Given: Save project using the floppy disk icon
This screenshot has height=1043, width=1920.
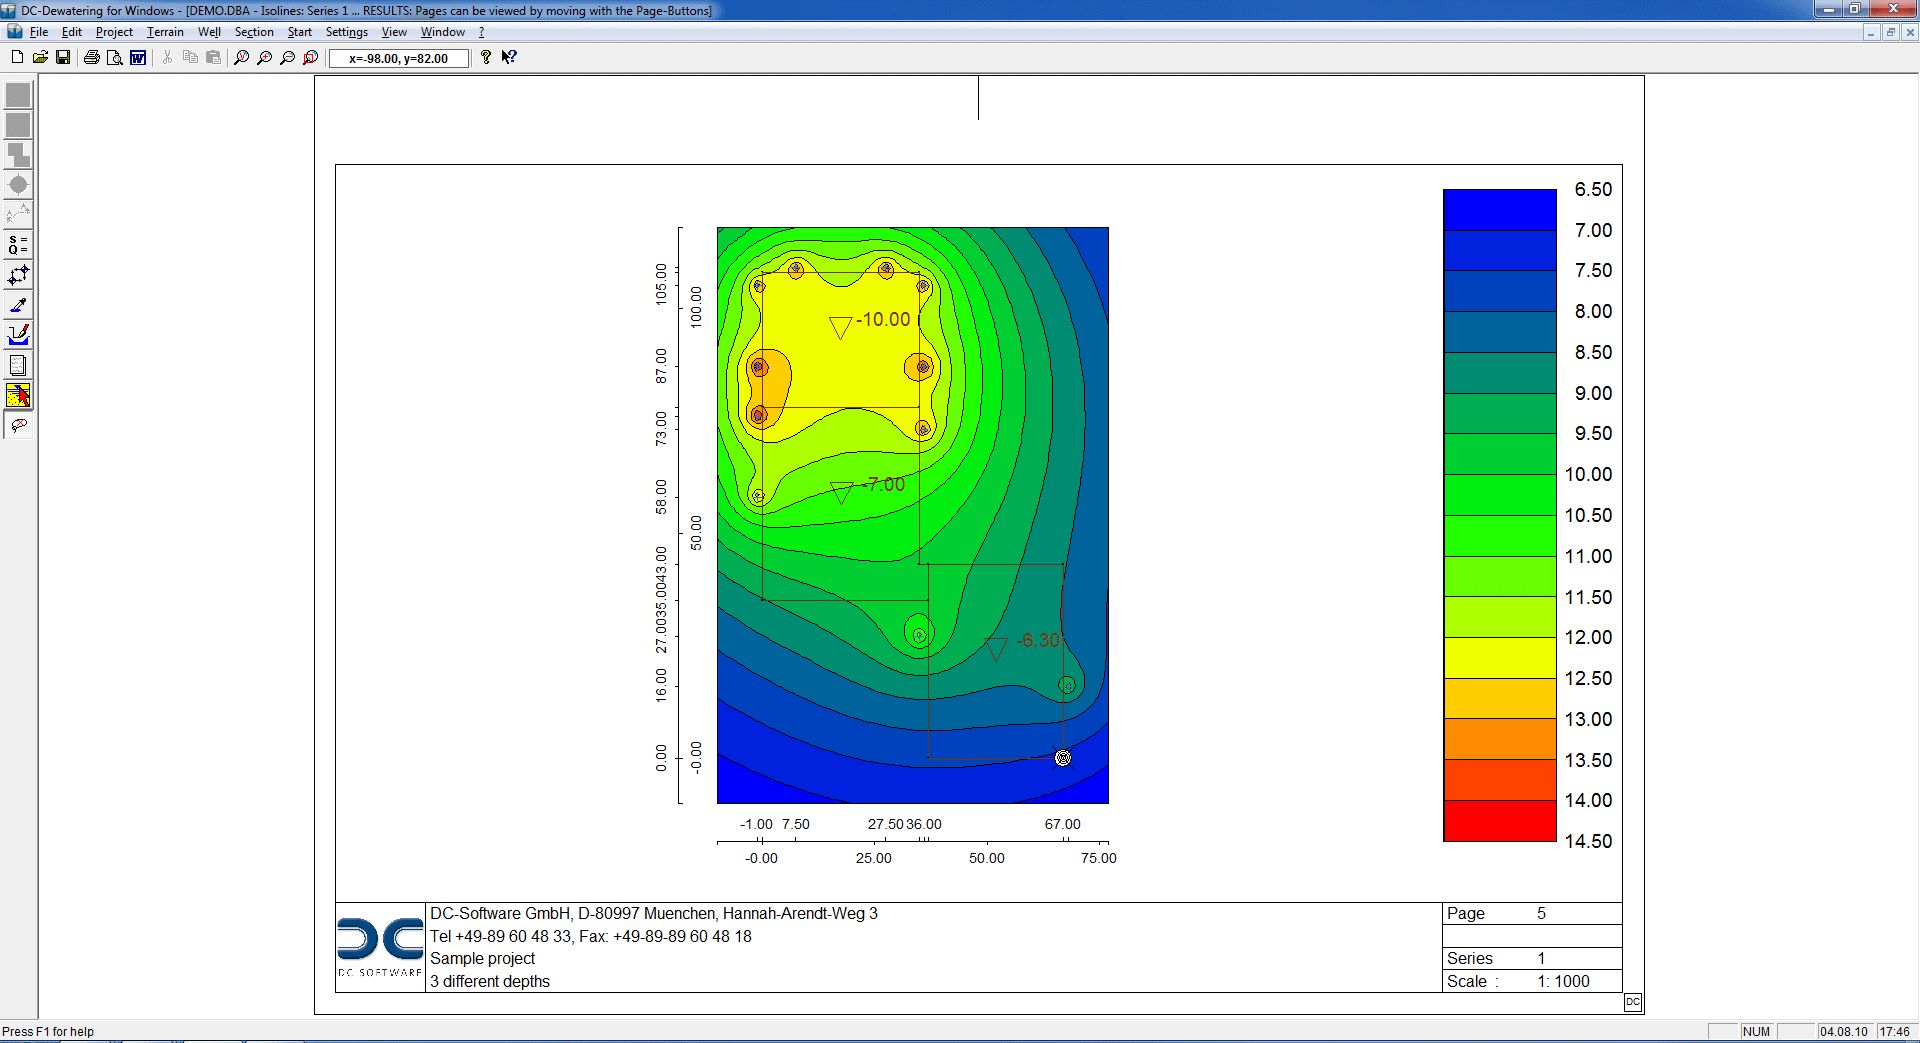Looking at the screenshot, I should point(63,58).
